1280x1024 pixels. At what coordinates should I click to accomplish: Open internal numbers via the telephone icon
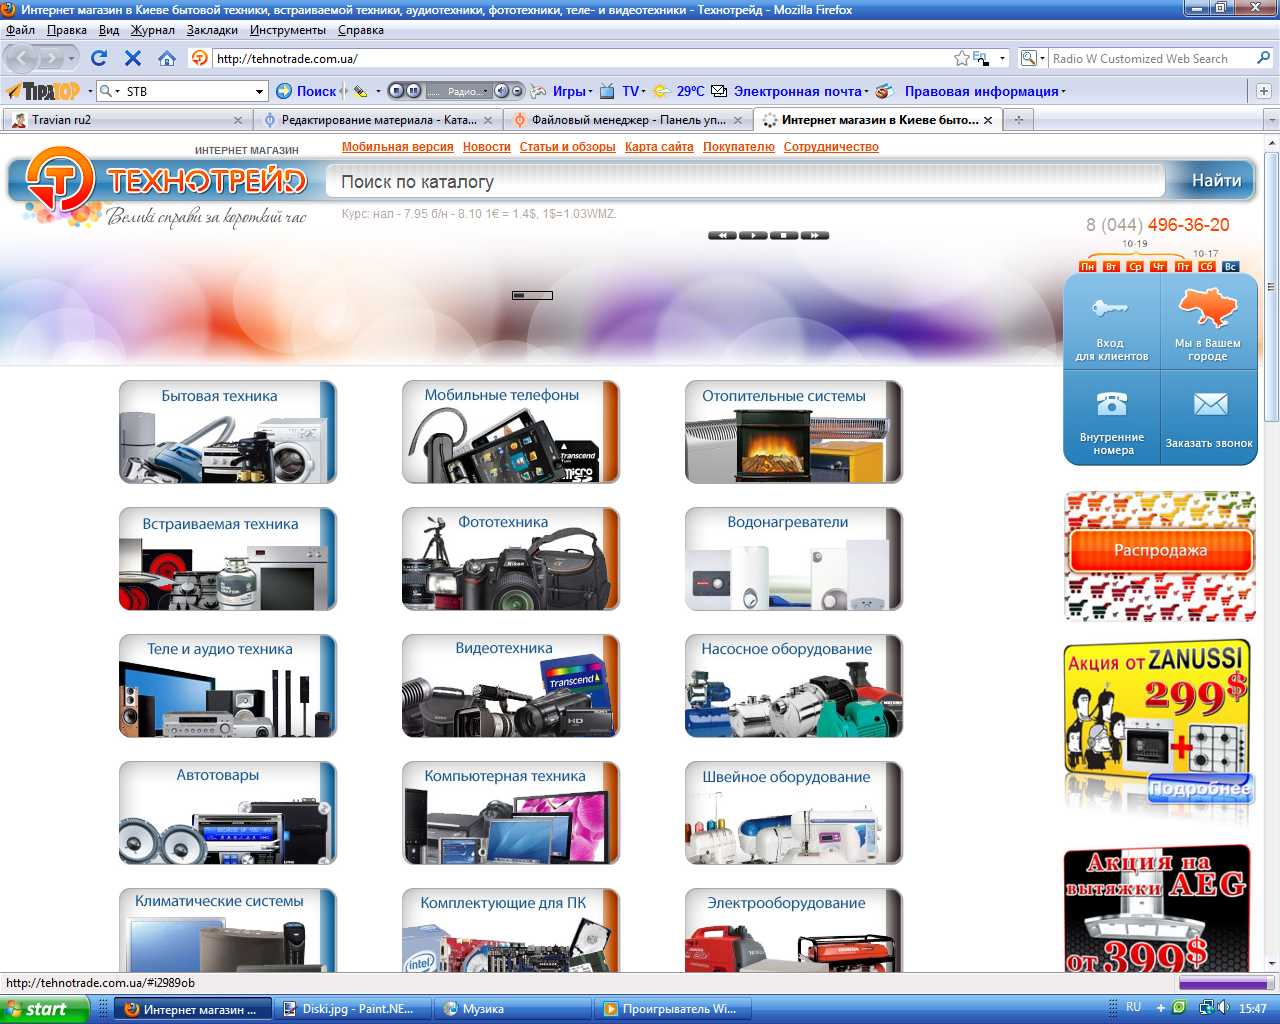(1111, 404)
